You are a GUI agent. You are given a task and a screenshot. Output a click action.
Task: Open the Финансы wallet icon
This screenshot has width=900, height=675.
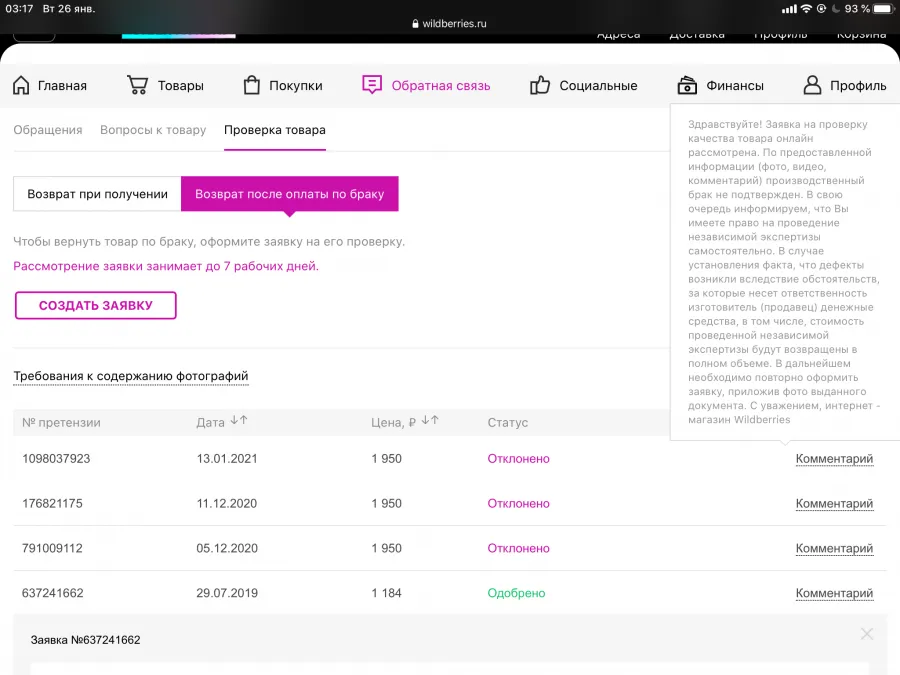(687, 85)
